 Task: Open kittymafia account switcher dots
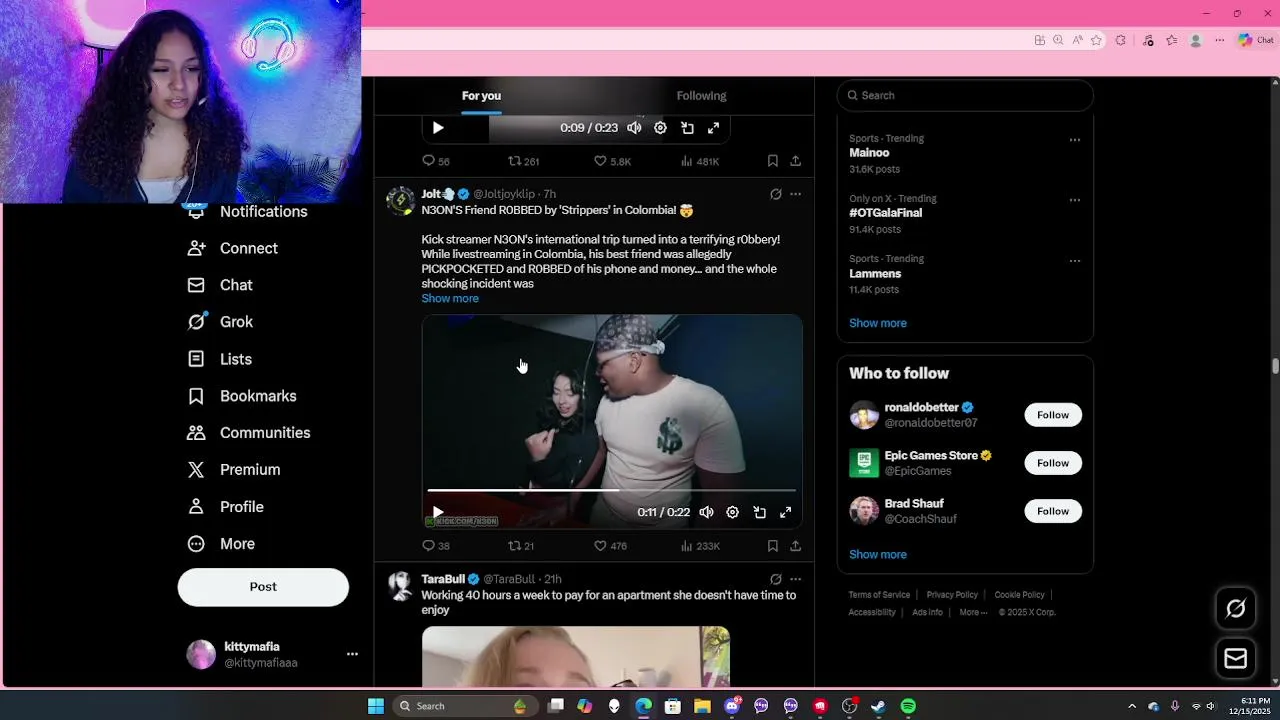[352, 654]
